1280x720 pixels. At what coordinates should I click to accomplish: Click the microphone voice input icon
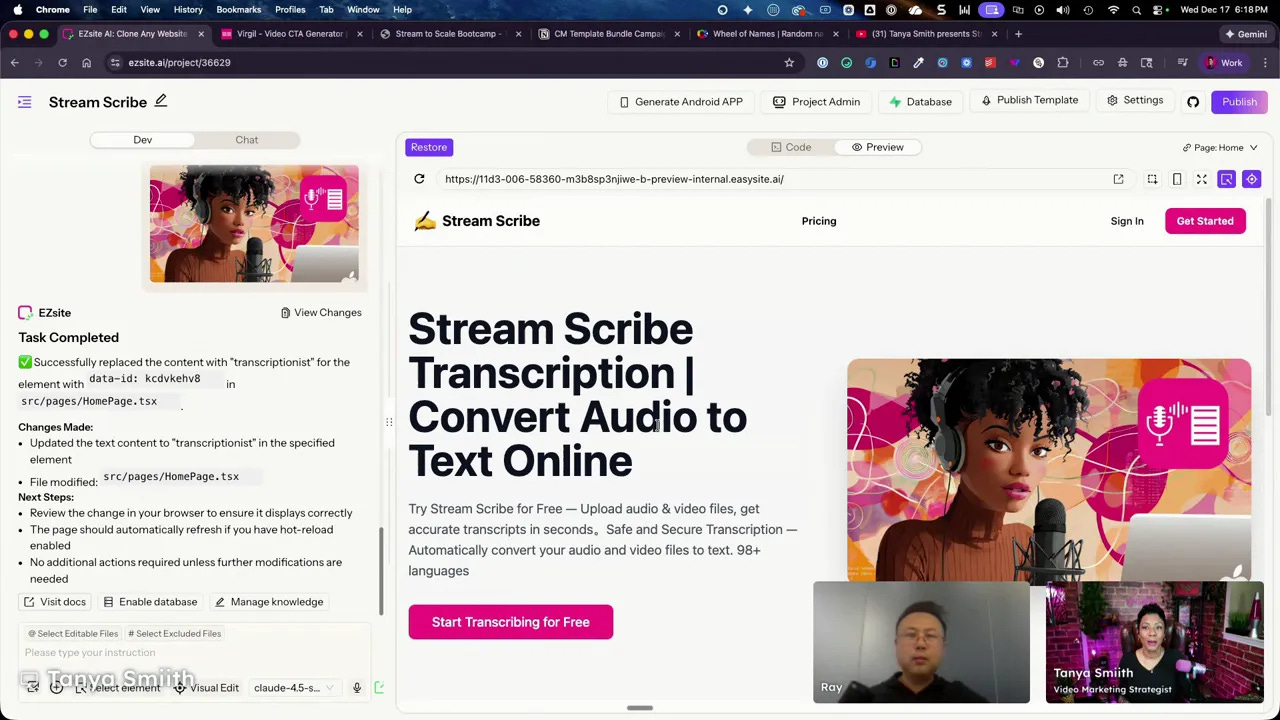(357, 687)
